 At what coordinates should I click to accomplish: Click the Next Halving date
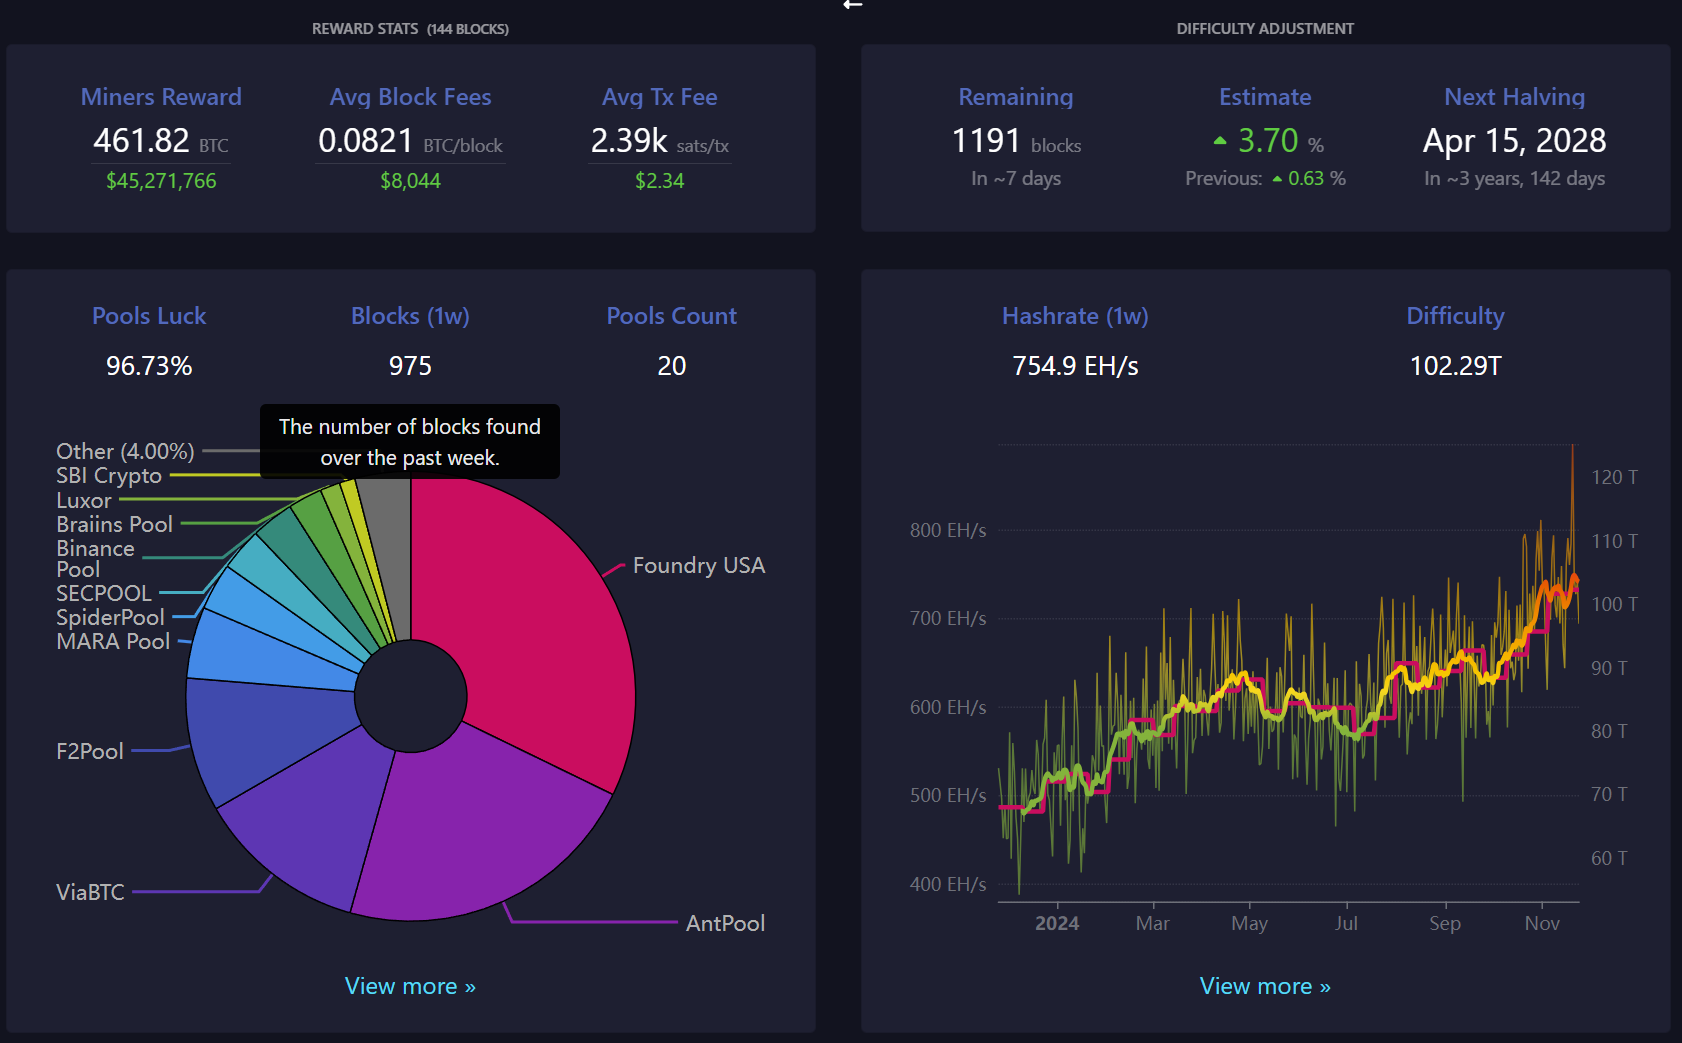tap(1514, 141)
